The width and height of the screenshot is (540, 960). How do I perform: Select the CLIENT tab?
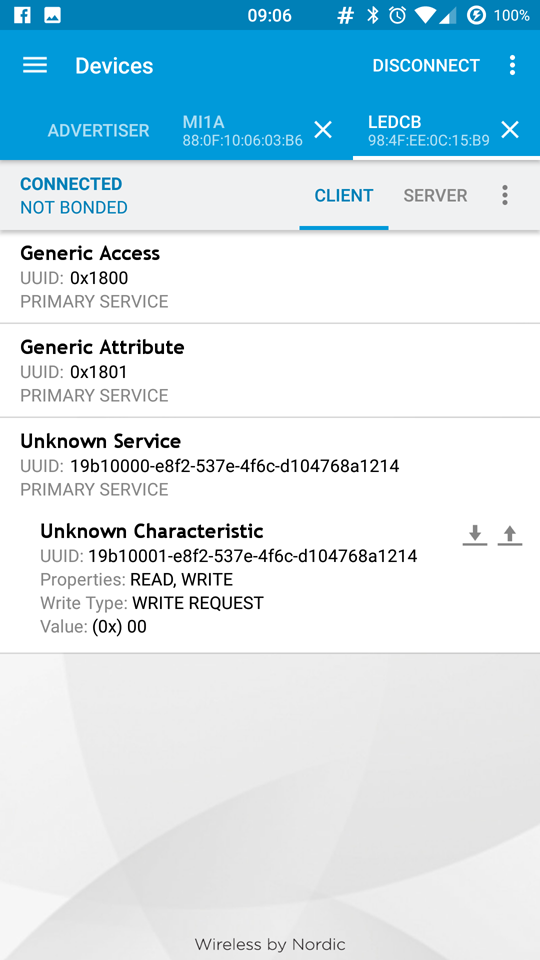[343, 196]
